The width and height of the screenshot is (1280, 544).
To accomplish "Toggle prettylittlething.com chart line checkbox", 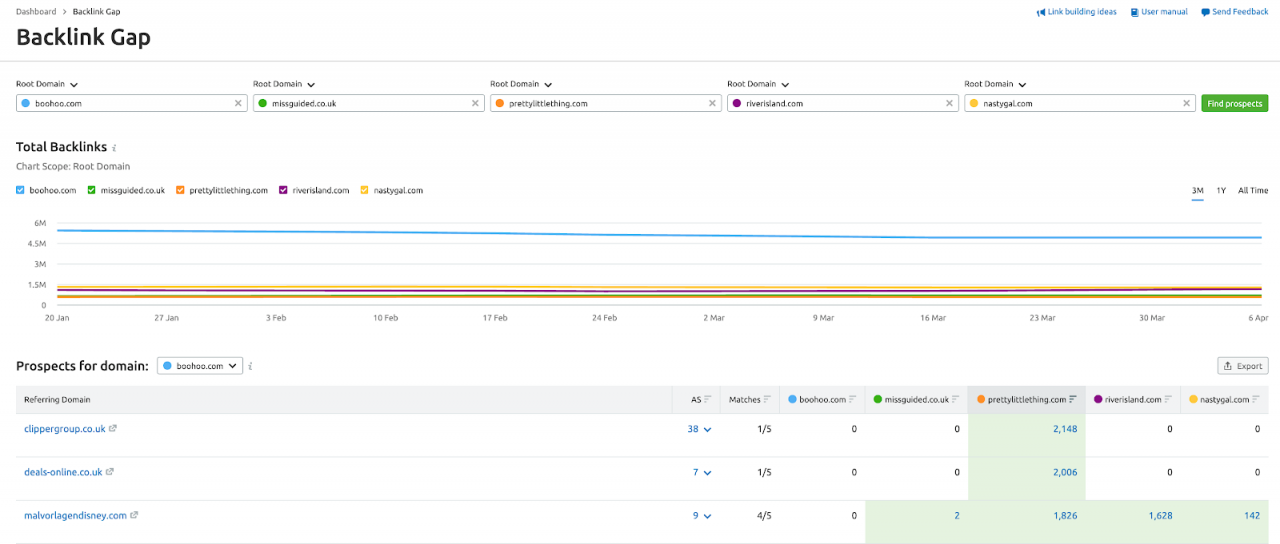I will [180, 190].
